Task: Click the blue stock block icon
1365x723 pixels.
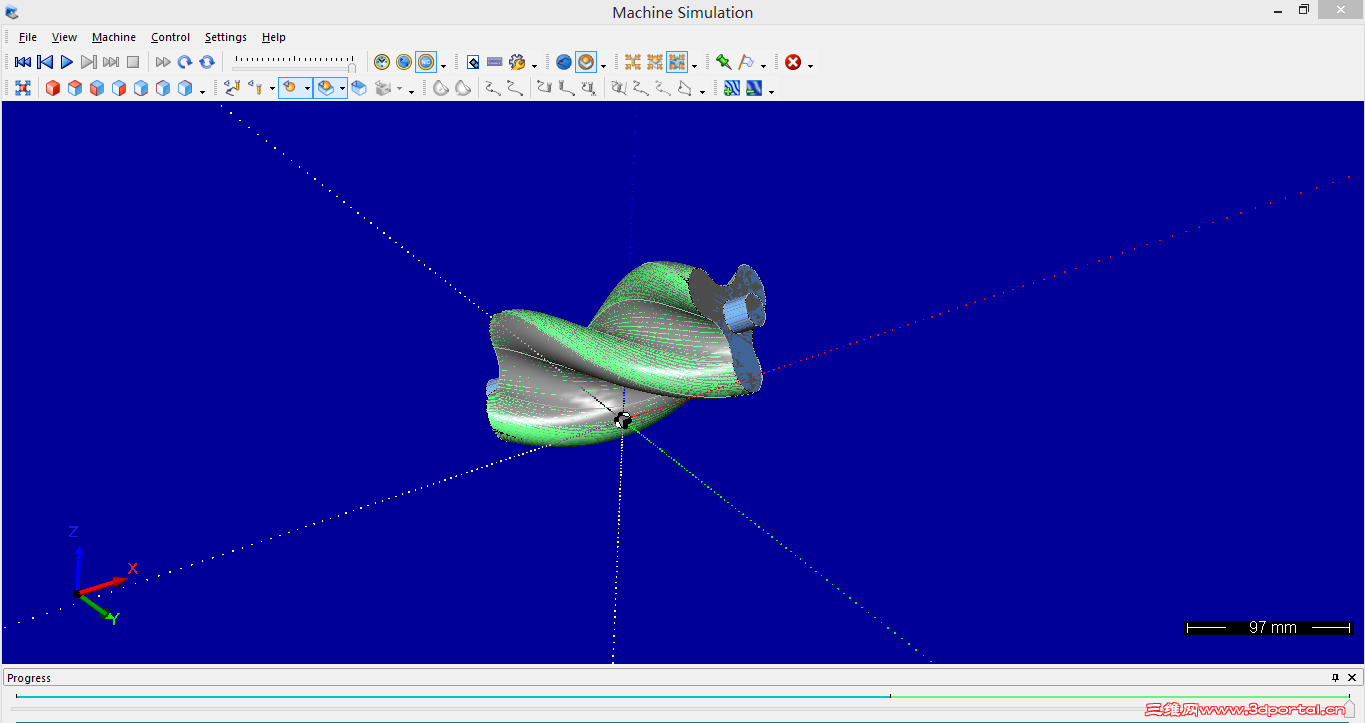Action: (x=359, y=88)
